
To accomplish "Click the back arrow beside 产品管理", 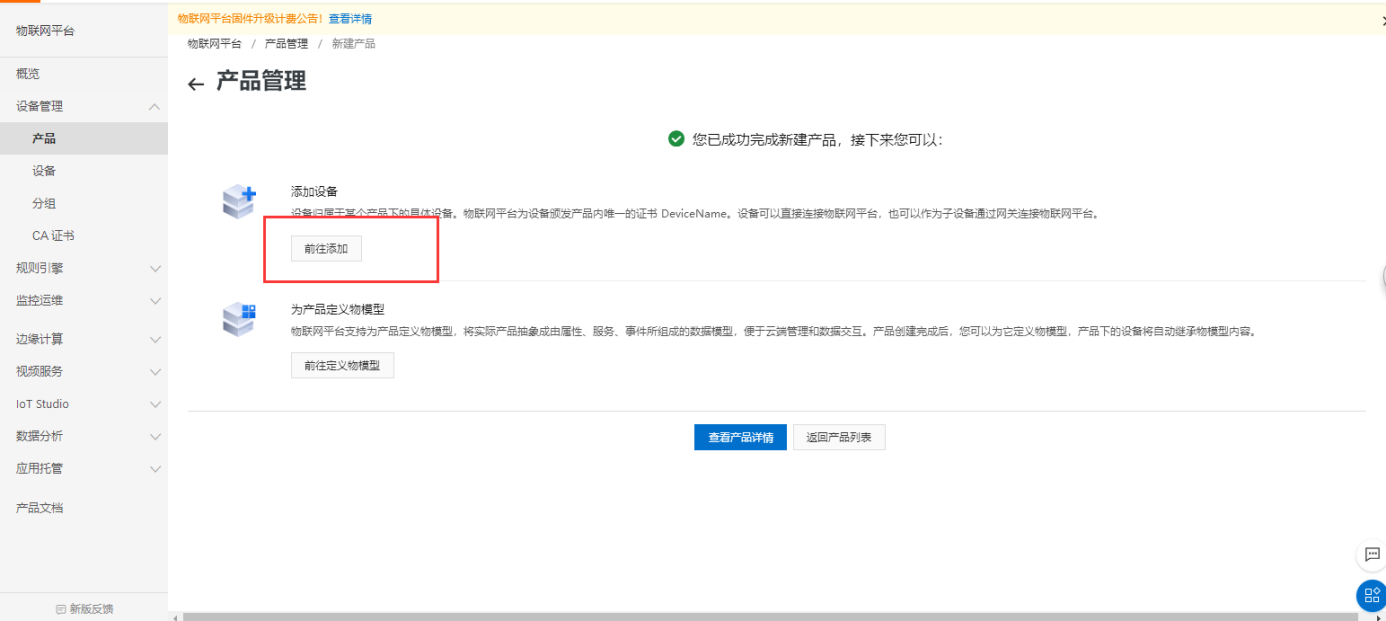I will [196, 84].
